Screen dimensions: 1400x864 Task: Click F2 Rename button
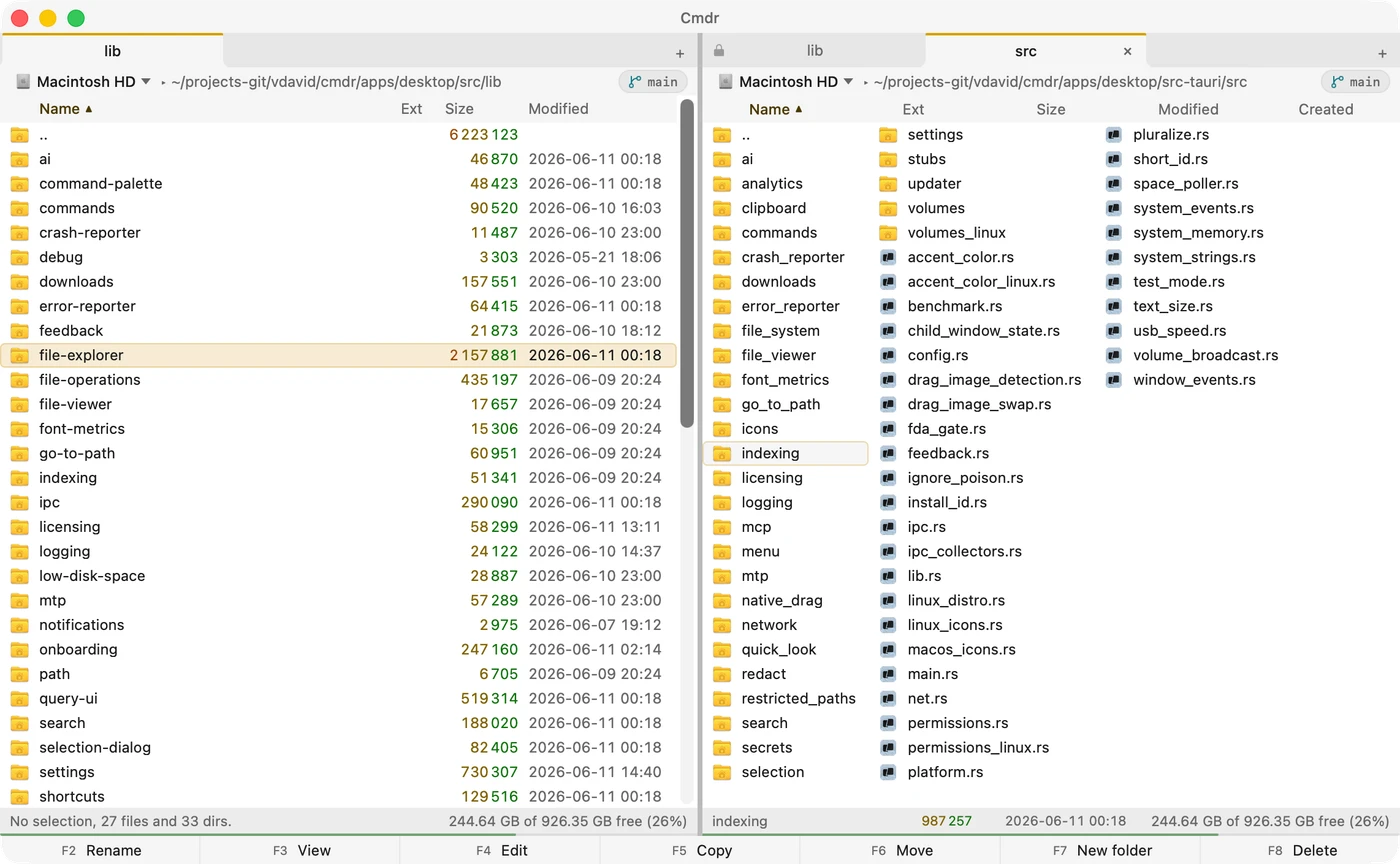point(100,850)
